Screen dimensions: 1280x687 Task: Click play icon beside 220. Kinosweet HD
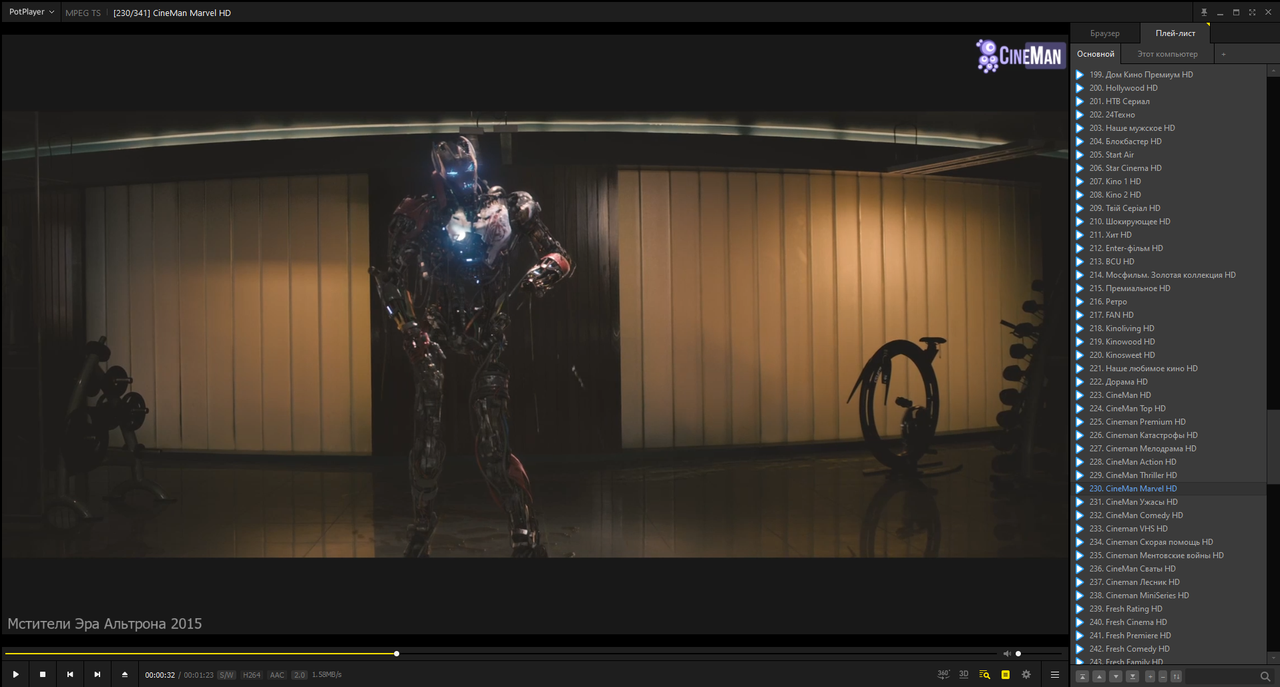click(1080, 355)
